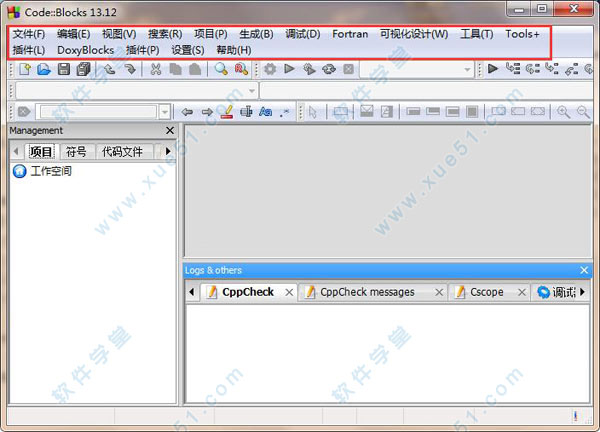
Task: Open the 设置(S) menu
Action: coord(188,50)
